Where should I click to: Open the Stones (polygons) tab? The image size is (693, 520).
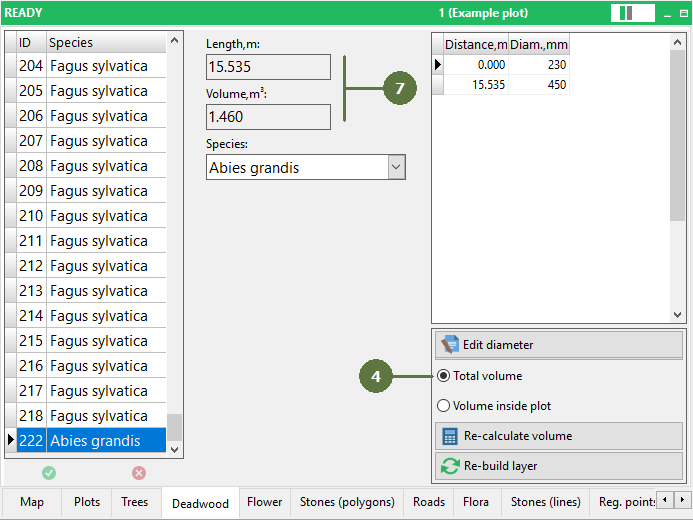[347, 502]
